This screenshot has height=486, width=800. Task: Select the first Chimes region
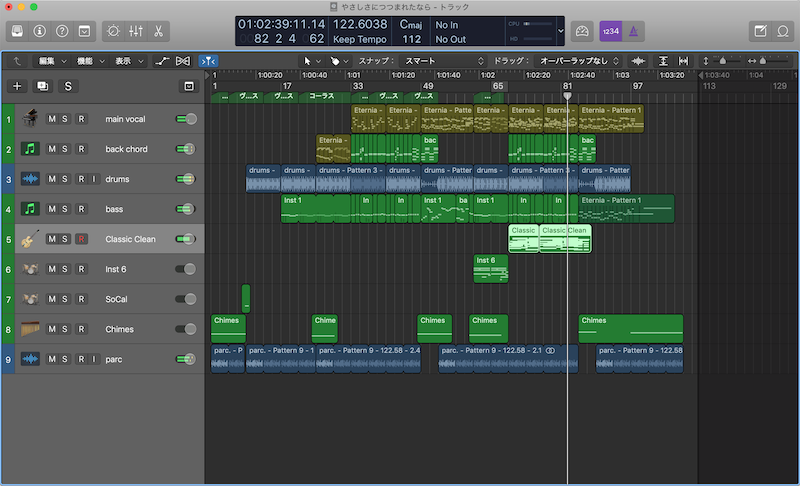point(228,329)
